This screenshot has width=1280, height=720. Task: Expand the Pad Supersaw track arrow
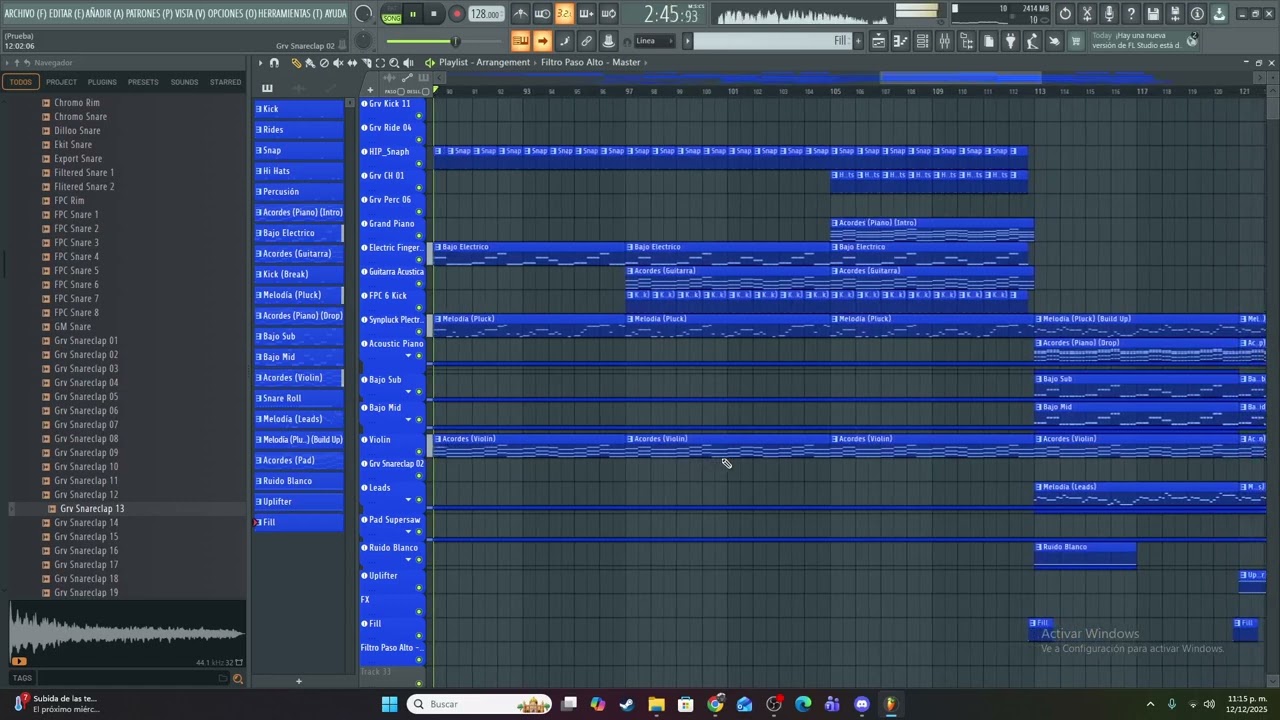click(x=408, y=532)
